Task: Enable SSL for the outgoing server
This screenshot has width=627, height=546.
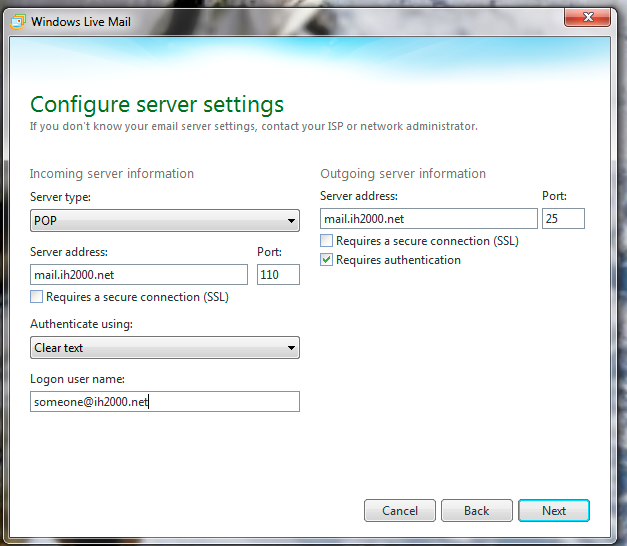Action: tap(327, 241)
